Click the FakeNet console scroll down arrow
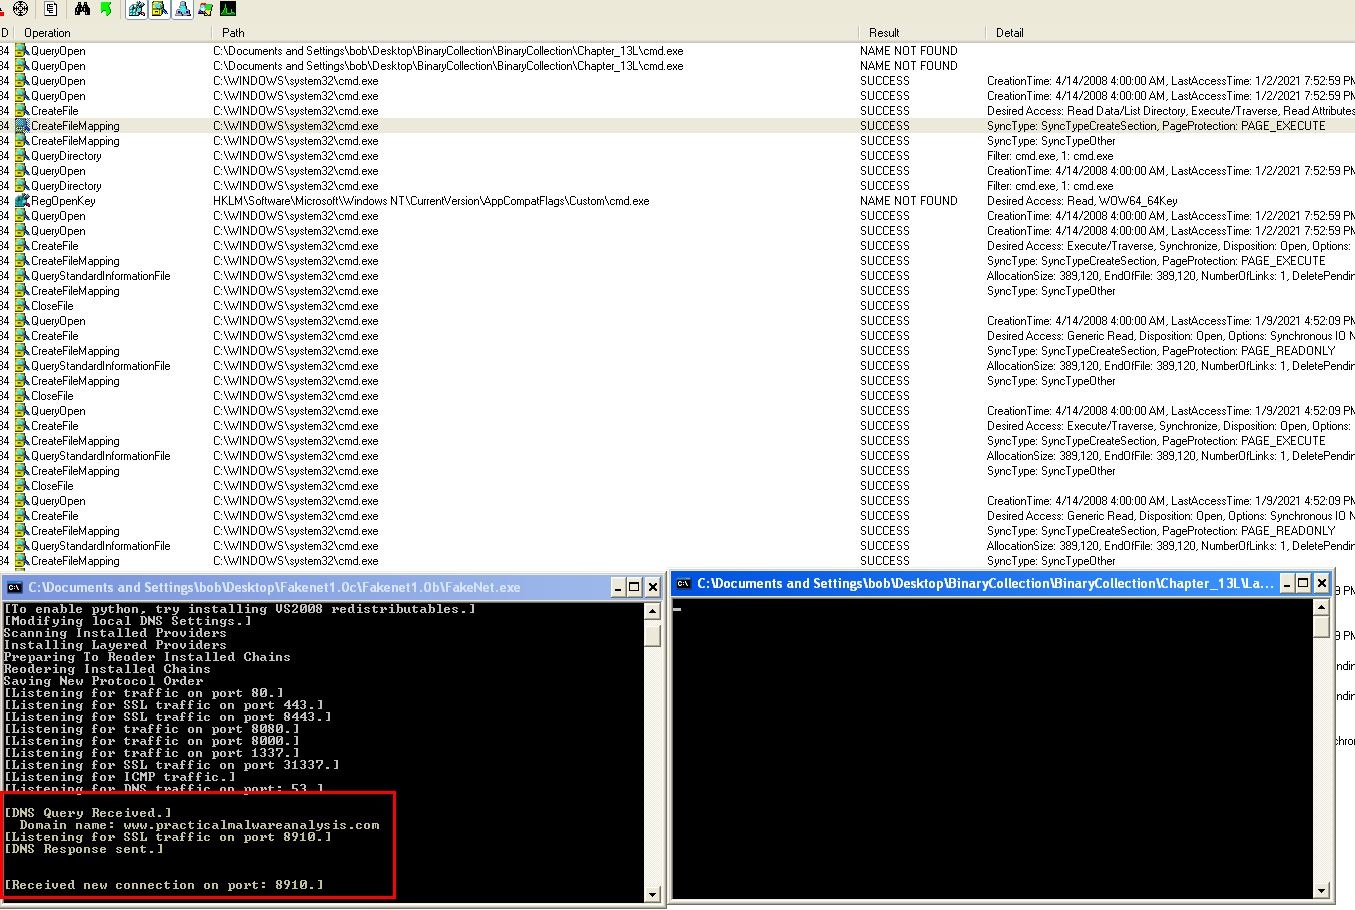This screenshot has height=910, width=1355. click(653, 894)
